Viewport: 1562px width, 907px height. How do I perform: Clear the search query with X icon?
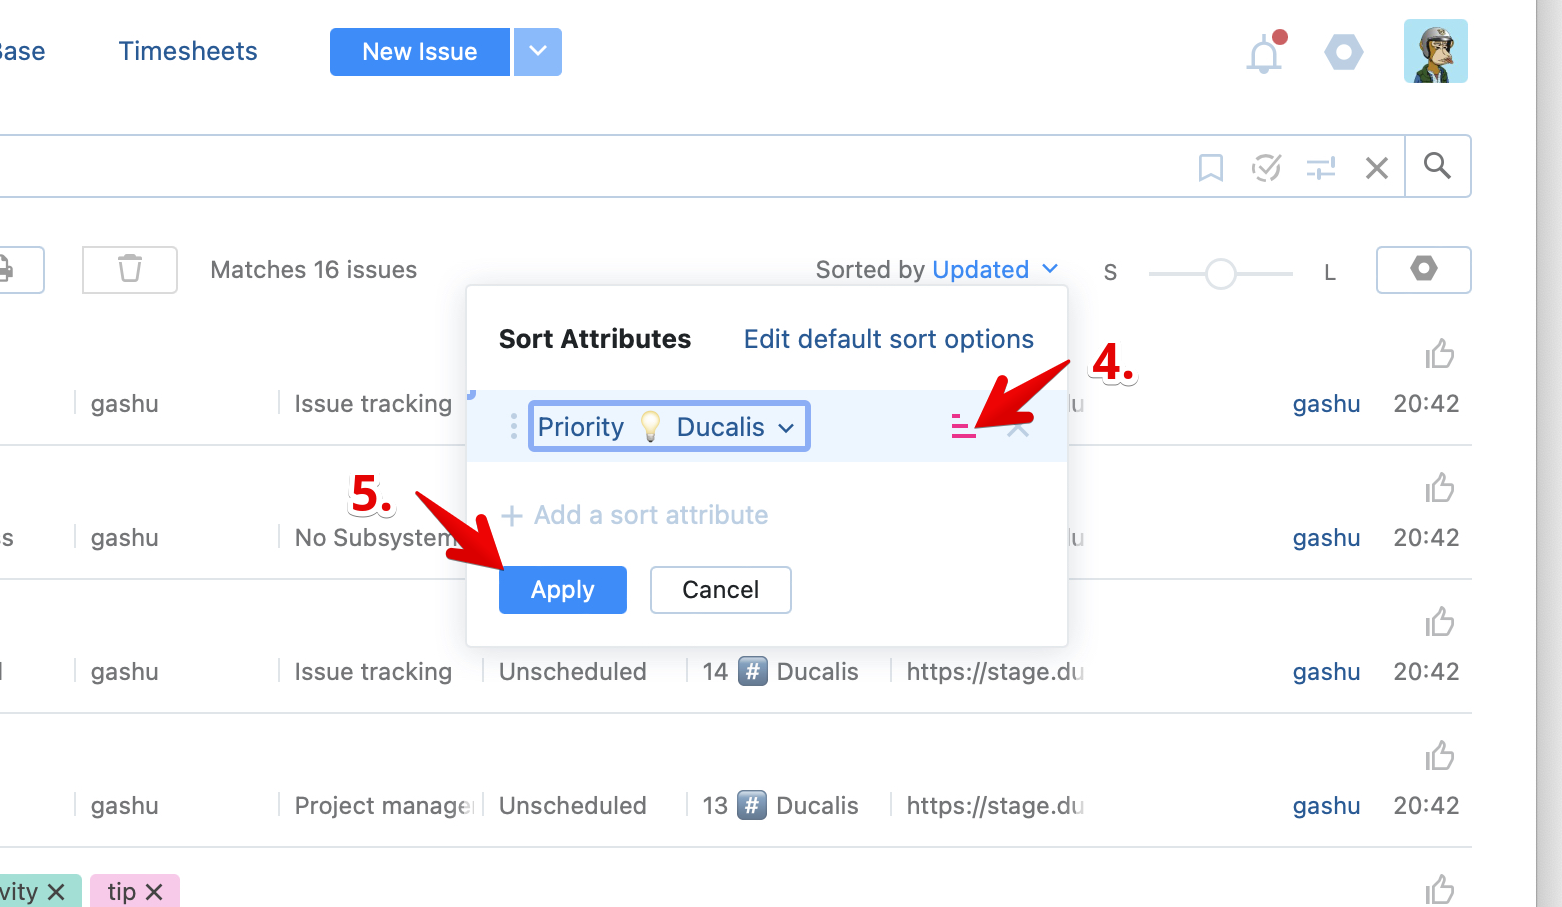point(1377,168)
